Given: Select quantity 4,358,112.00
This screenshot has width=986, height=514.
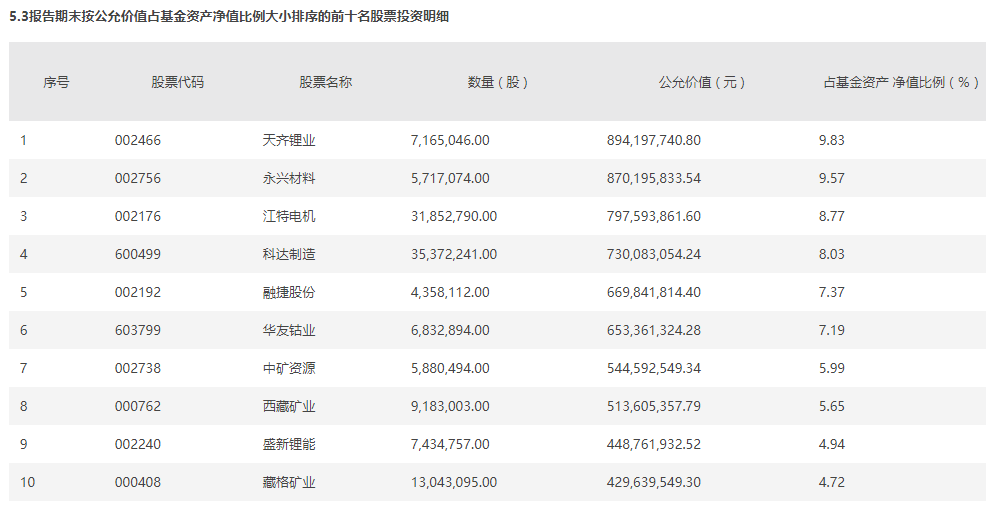Looking at the screenshot, I should click(450, 293).
